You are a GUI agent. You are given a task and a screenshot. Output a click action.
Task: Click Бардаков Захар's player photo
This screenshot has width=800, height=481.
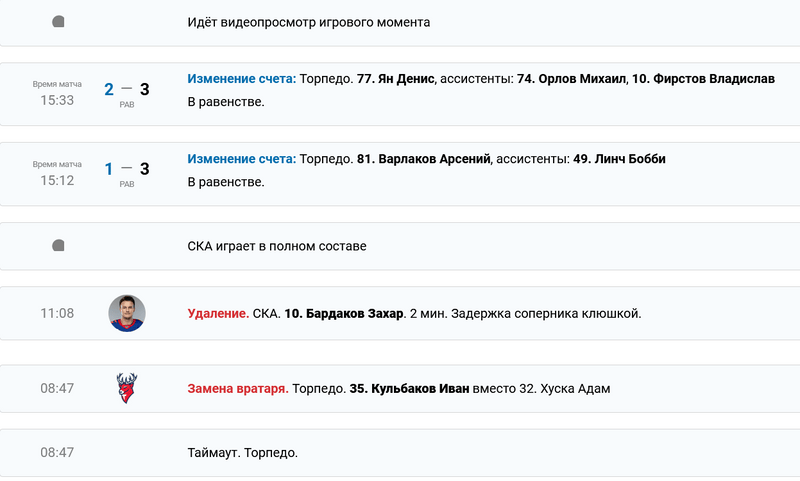click(x=127, y=313)
